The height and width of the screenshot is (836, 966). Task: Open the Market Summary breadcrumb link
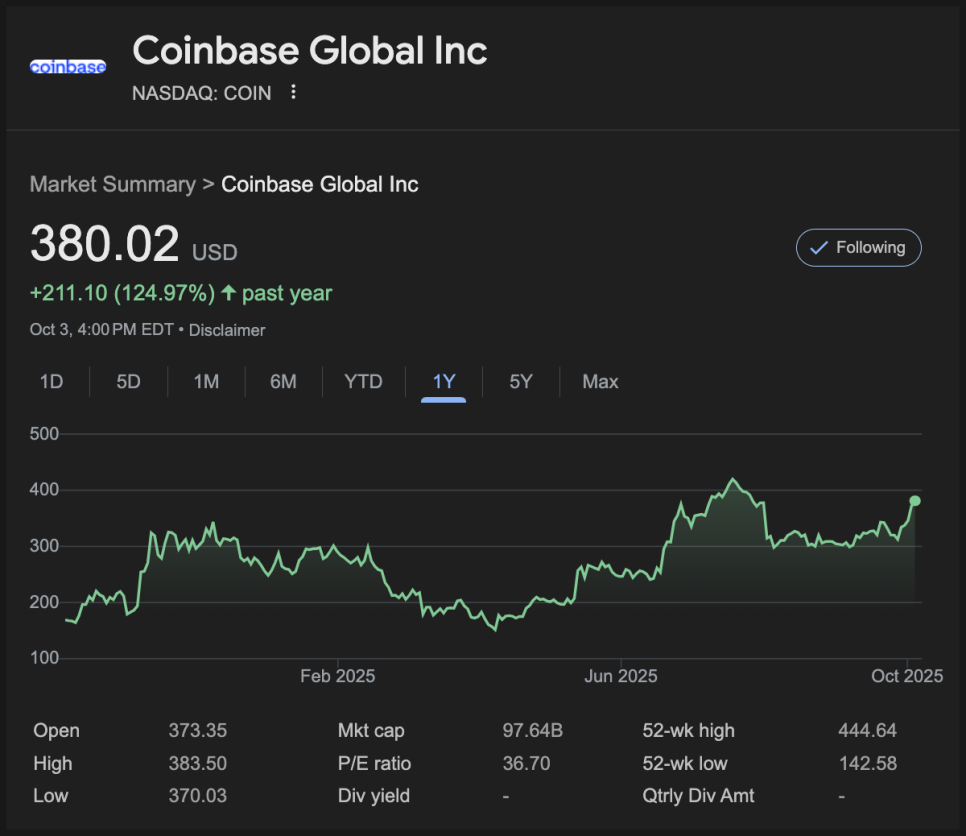(x=112, y=184)
